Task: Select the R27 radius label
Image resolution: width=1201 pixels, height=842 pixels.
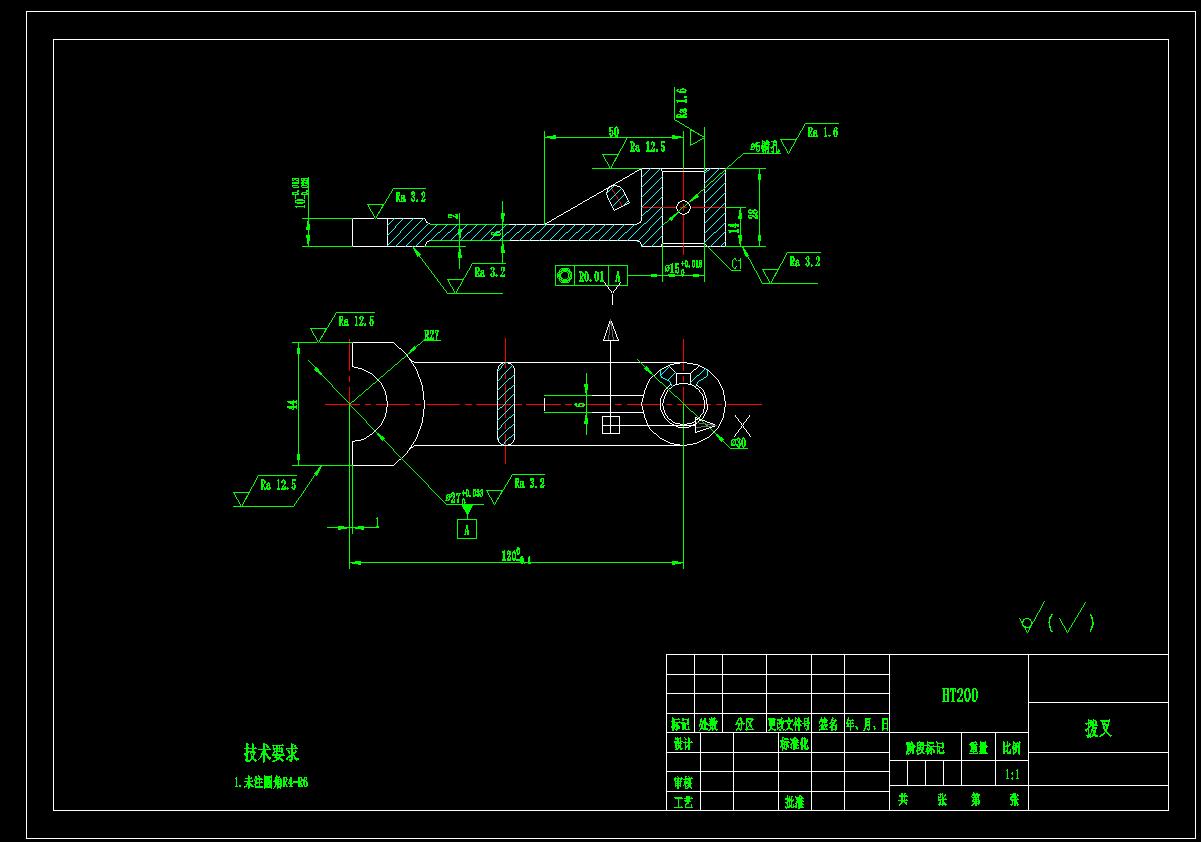Action: coord(432,336)
